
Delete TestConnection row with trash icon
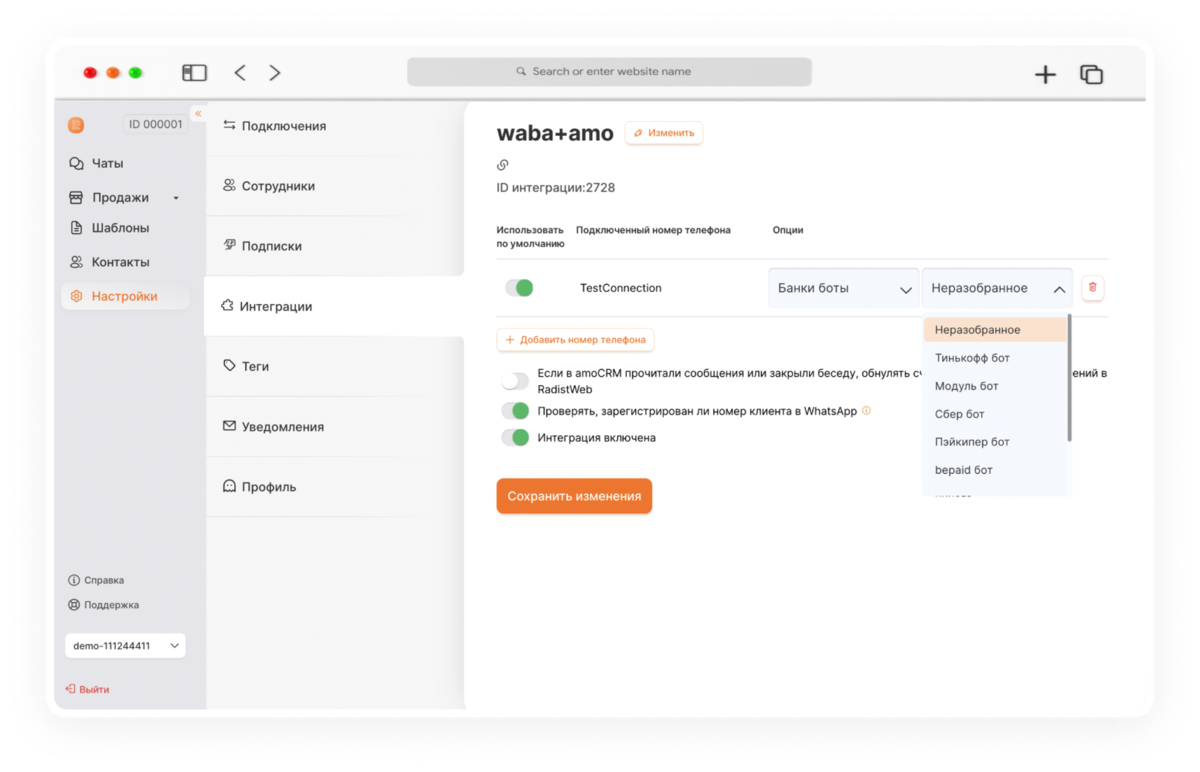coord(1092,288)
